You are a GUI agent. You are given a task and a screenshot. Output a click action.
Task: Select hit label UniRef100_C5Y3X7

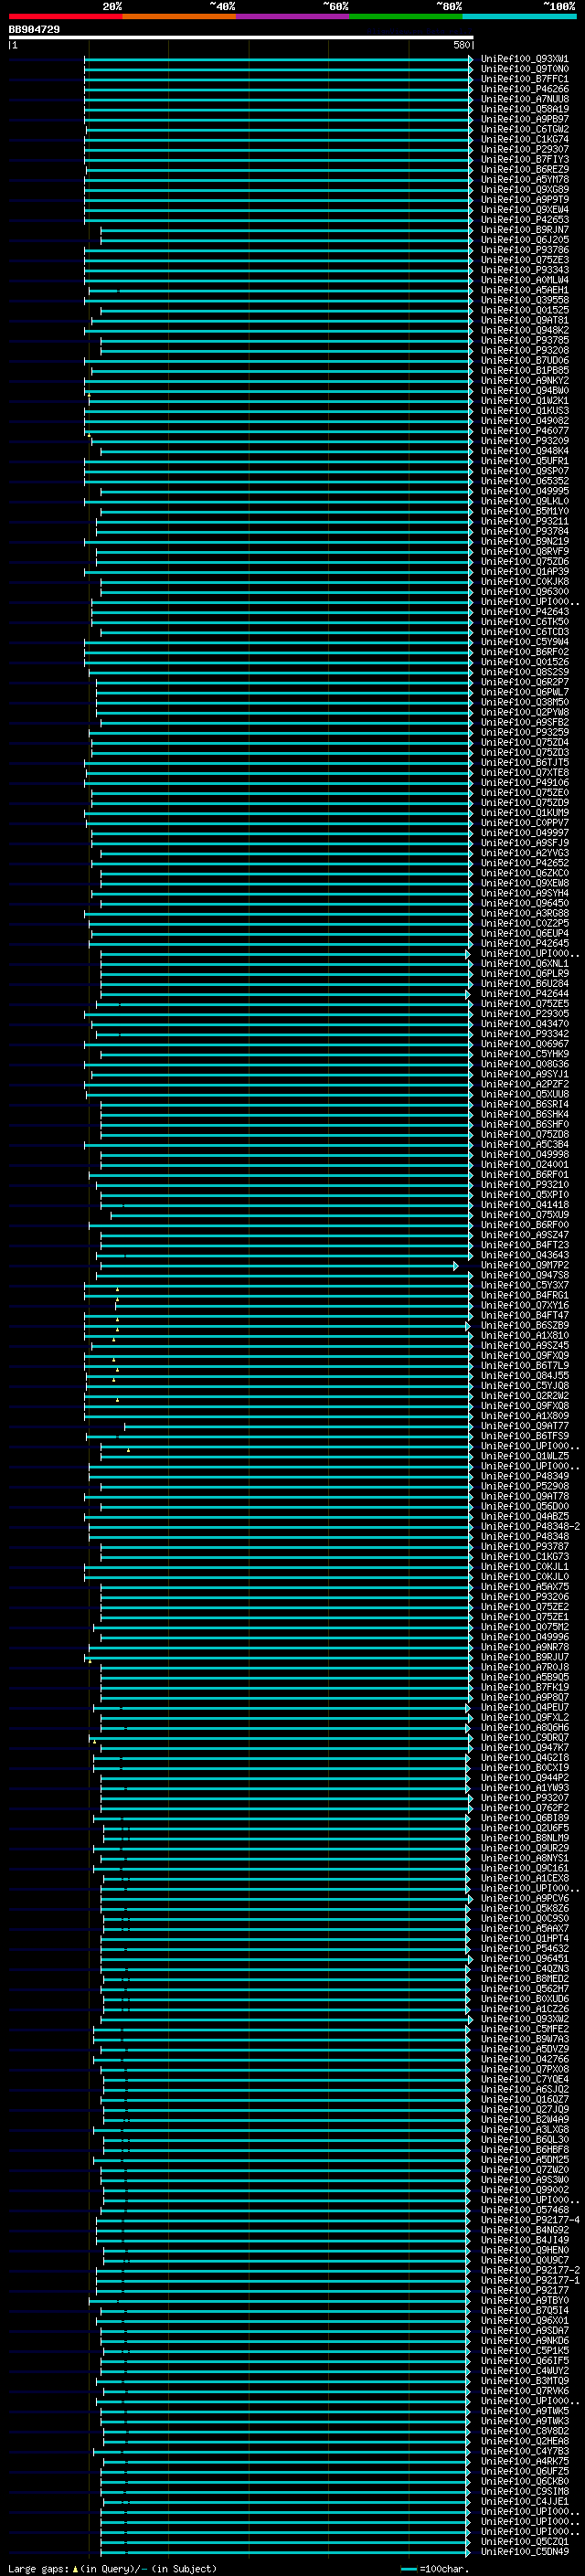(524, 1285)
